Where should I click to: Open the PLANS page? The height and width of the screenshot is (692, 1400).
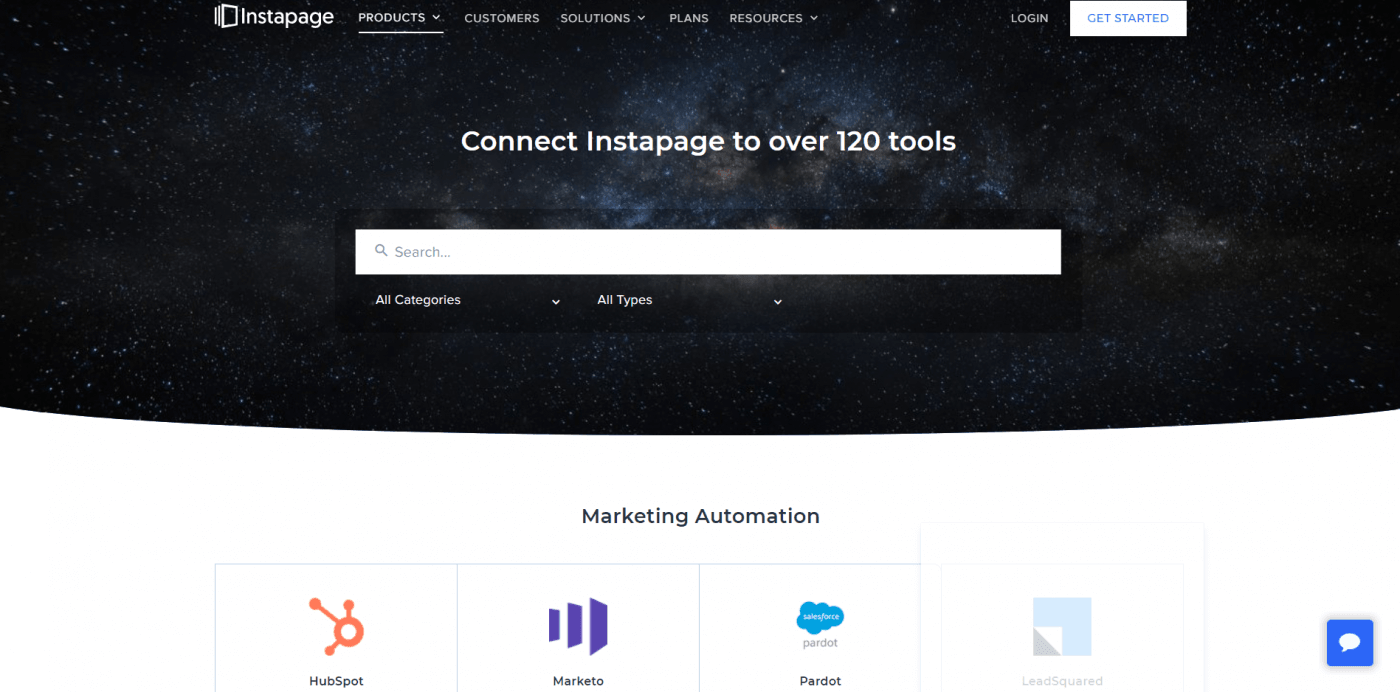pos(689,18)
